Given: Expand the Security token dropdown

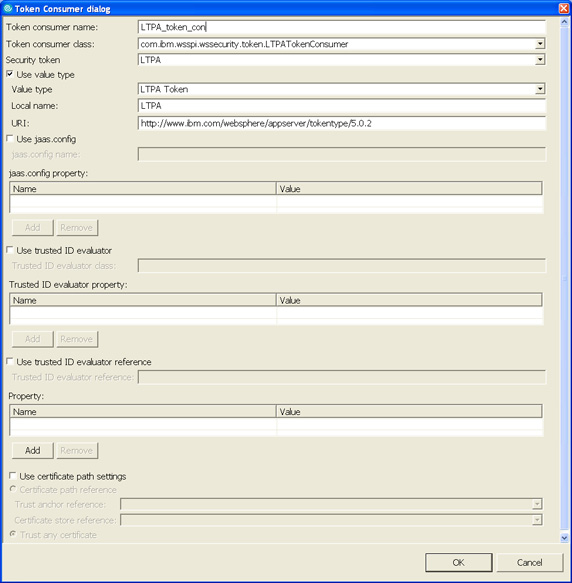Looking at the screenshot, I should (540, 59).
